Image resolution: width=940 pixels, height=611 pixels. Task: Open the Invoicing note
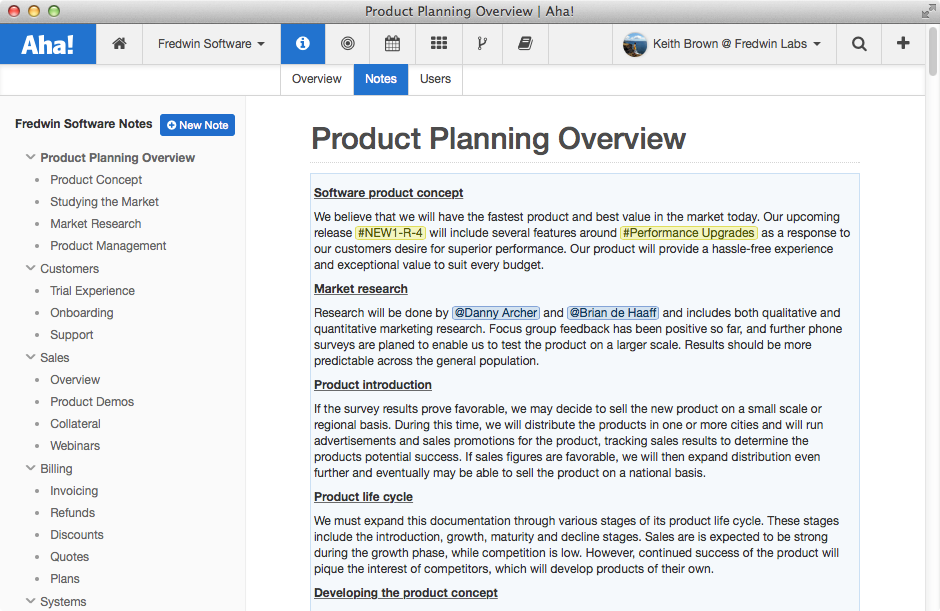[74, 490]
